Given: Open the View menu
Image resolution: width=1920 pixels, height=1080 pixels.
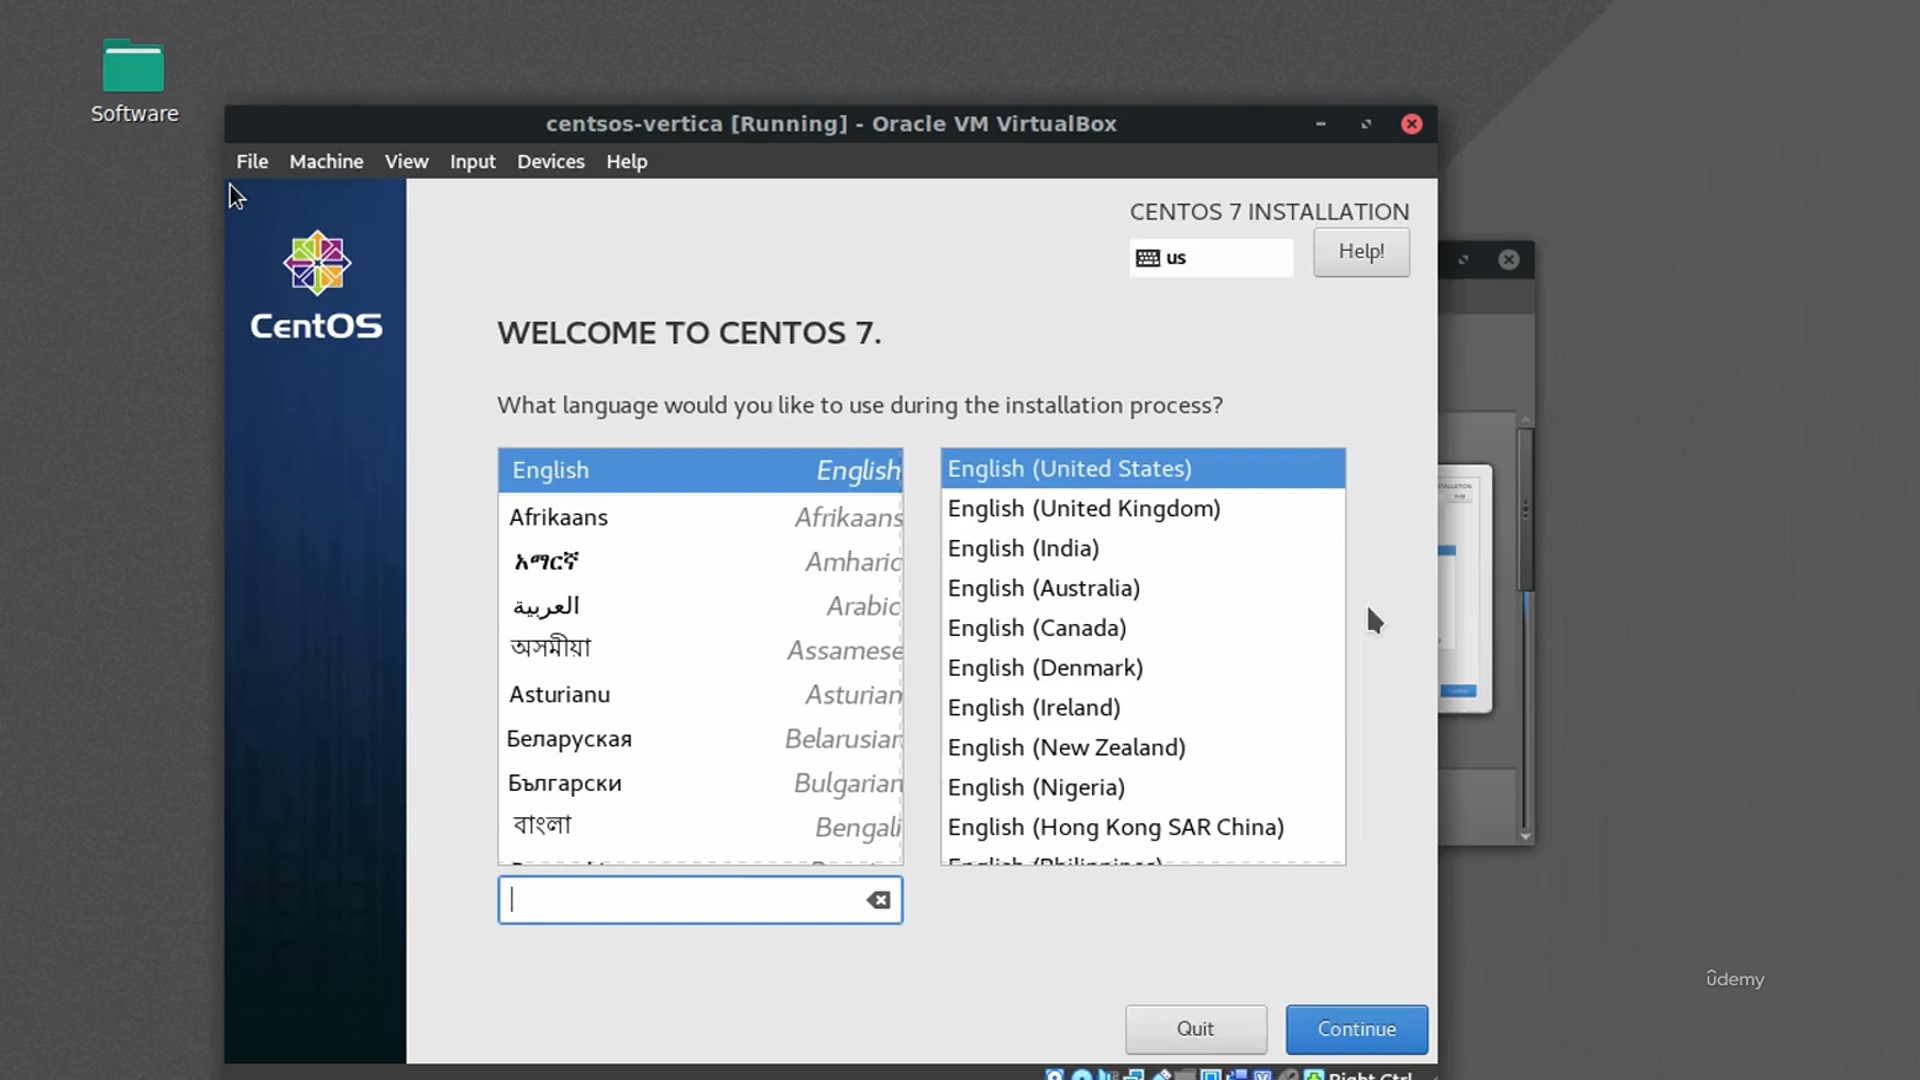Looking at the screenshot, I should click(406, 161).
